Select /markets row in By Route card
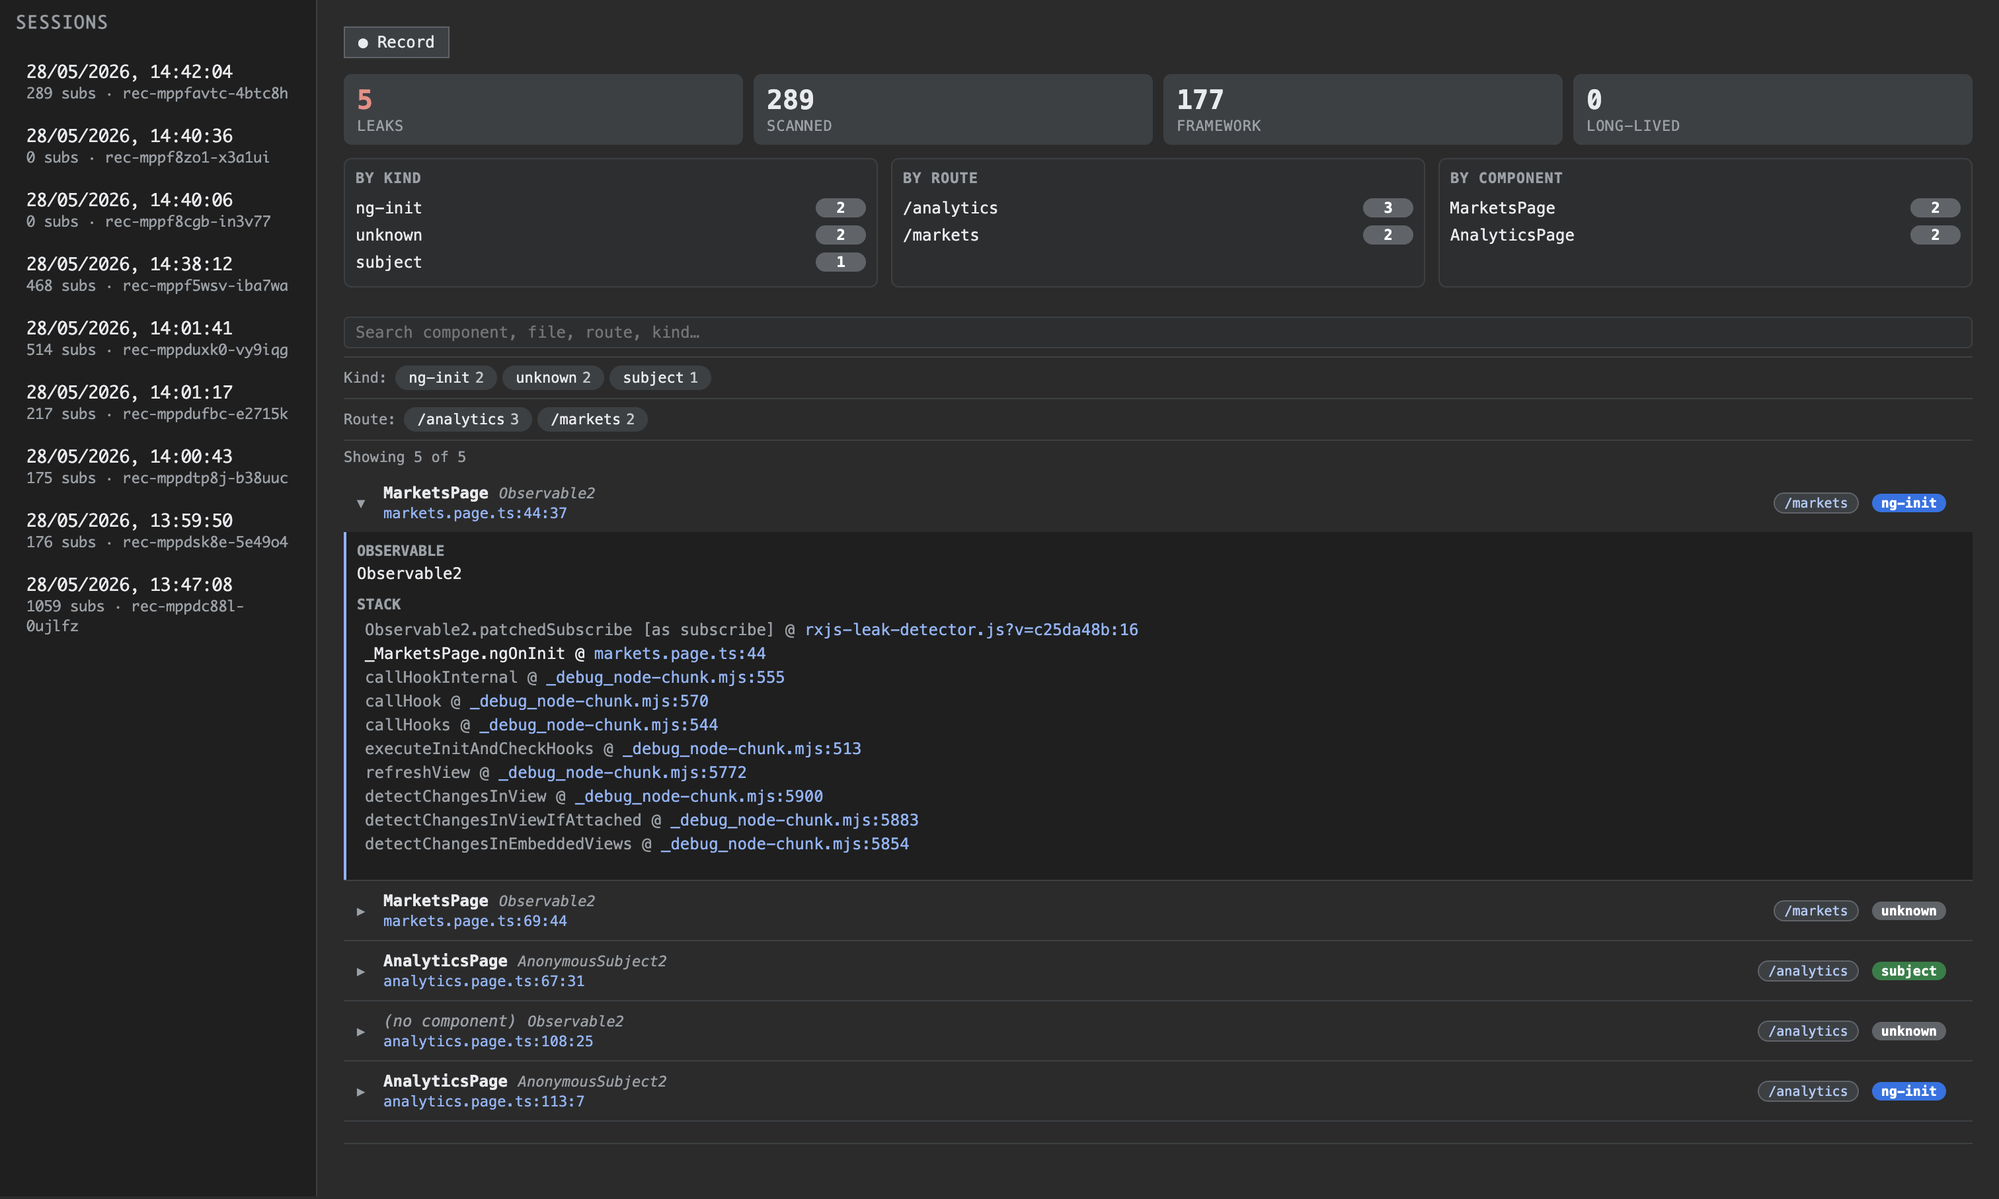This screenshot has width=1999, height=1199. click(x=1157, y=235)
